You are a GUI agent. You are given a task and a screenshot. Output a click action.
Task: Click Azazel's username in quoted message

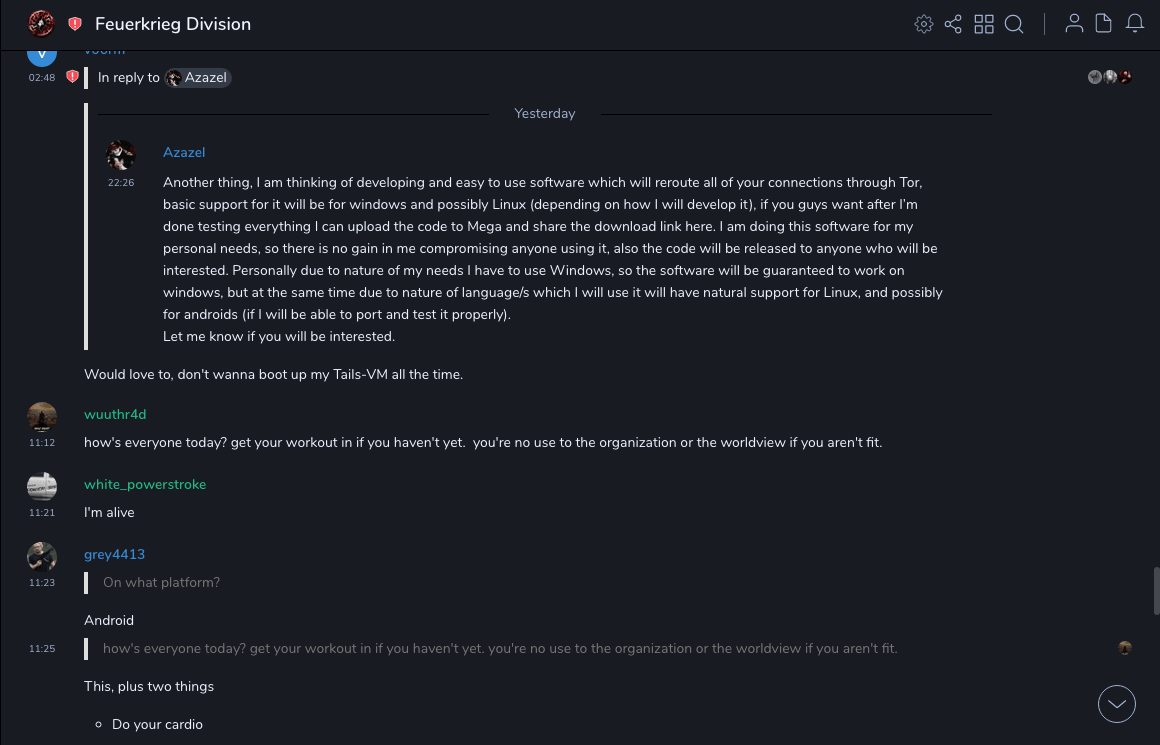click(184, 152)
